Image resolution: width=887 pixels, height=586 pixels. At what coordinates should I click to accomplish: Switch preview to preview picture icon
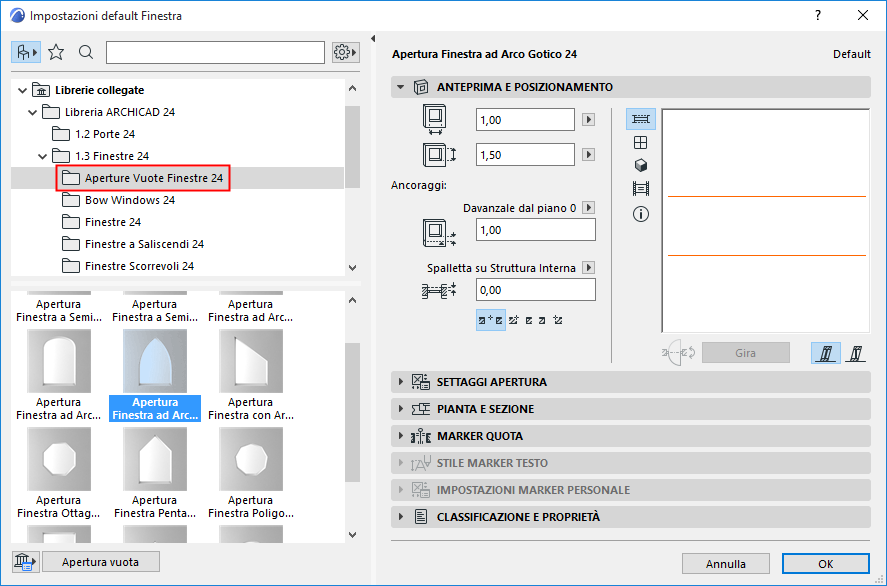click(x=640, y=188)
